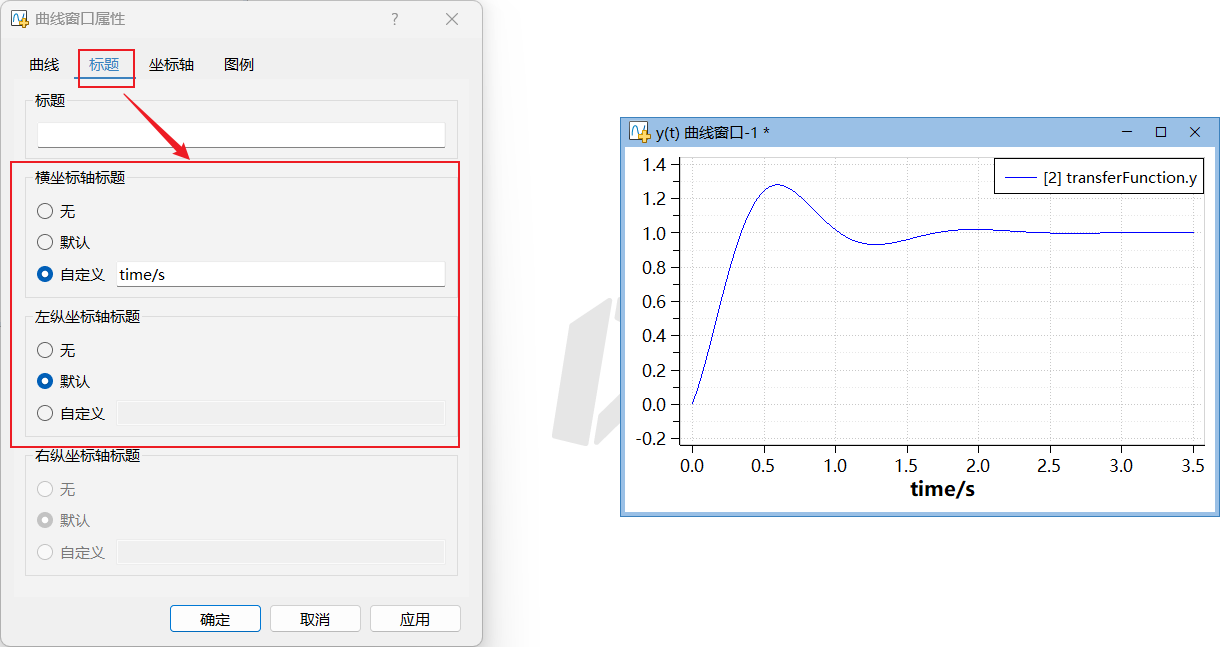Click the 取消 button

315,619
